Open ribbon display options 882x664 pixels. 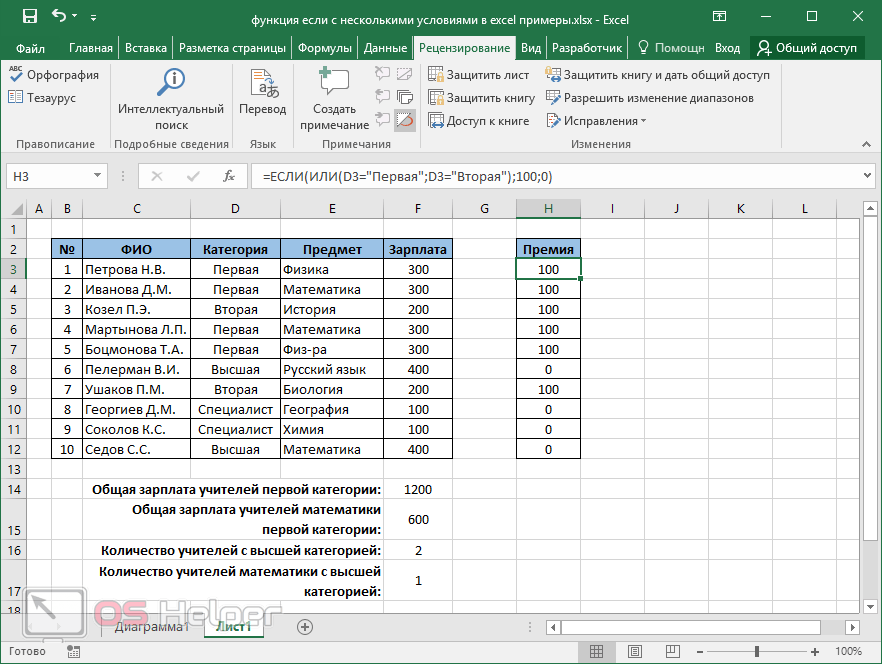coord(719,16)
